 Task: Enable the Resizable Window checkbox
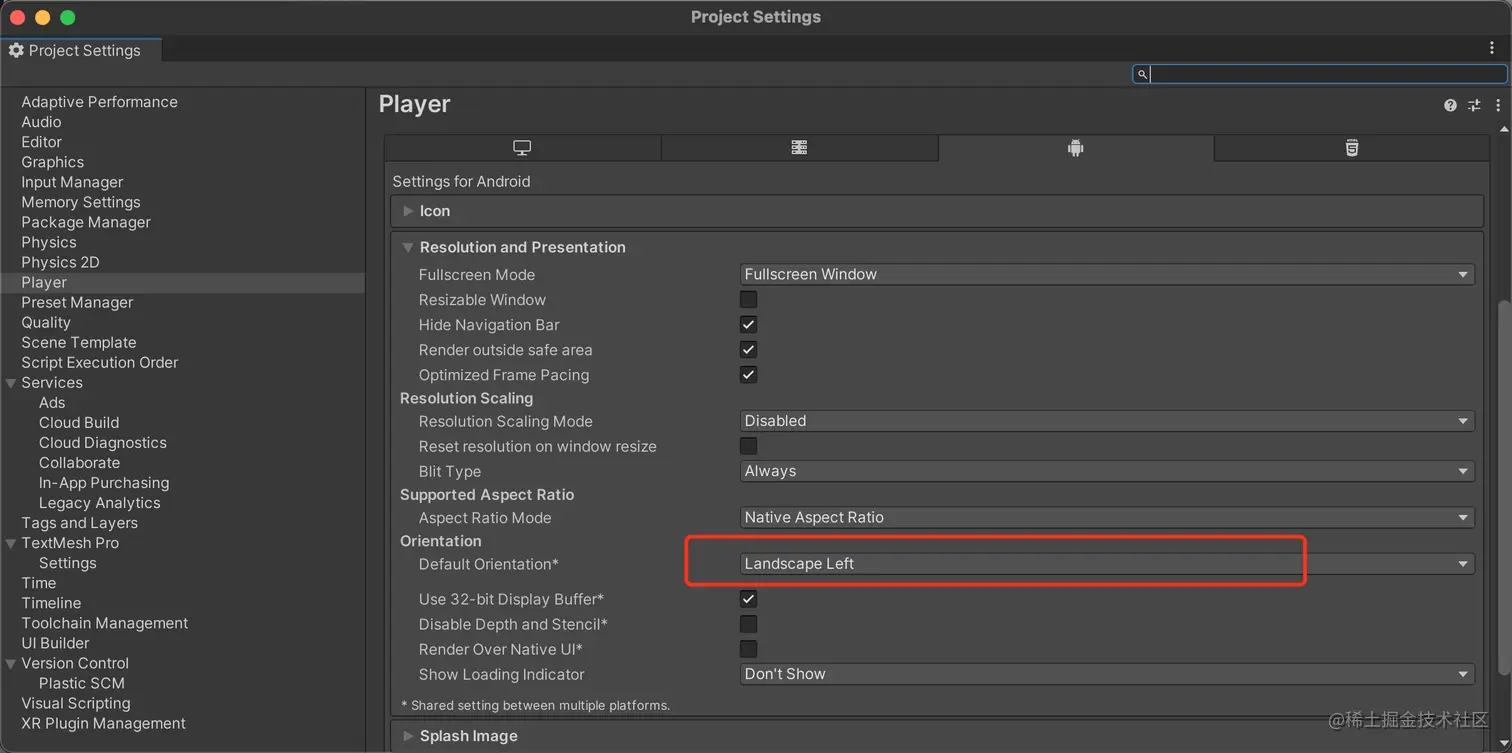(748, 299)
